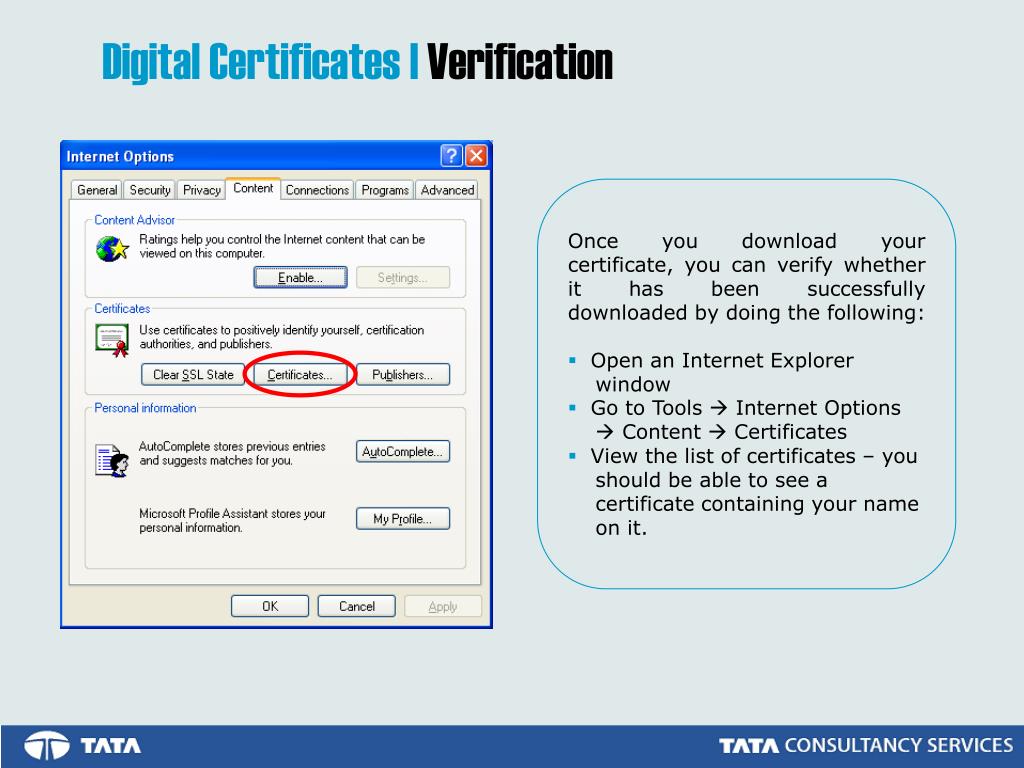The height and width of the screenshot is (768, 1024).
Task: Click the Verification heading word
Action: [520, 62]
